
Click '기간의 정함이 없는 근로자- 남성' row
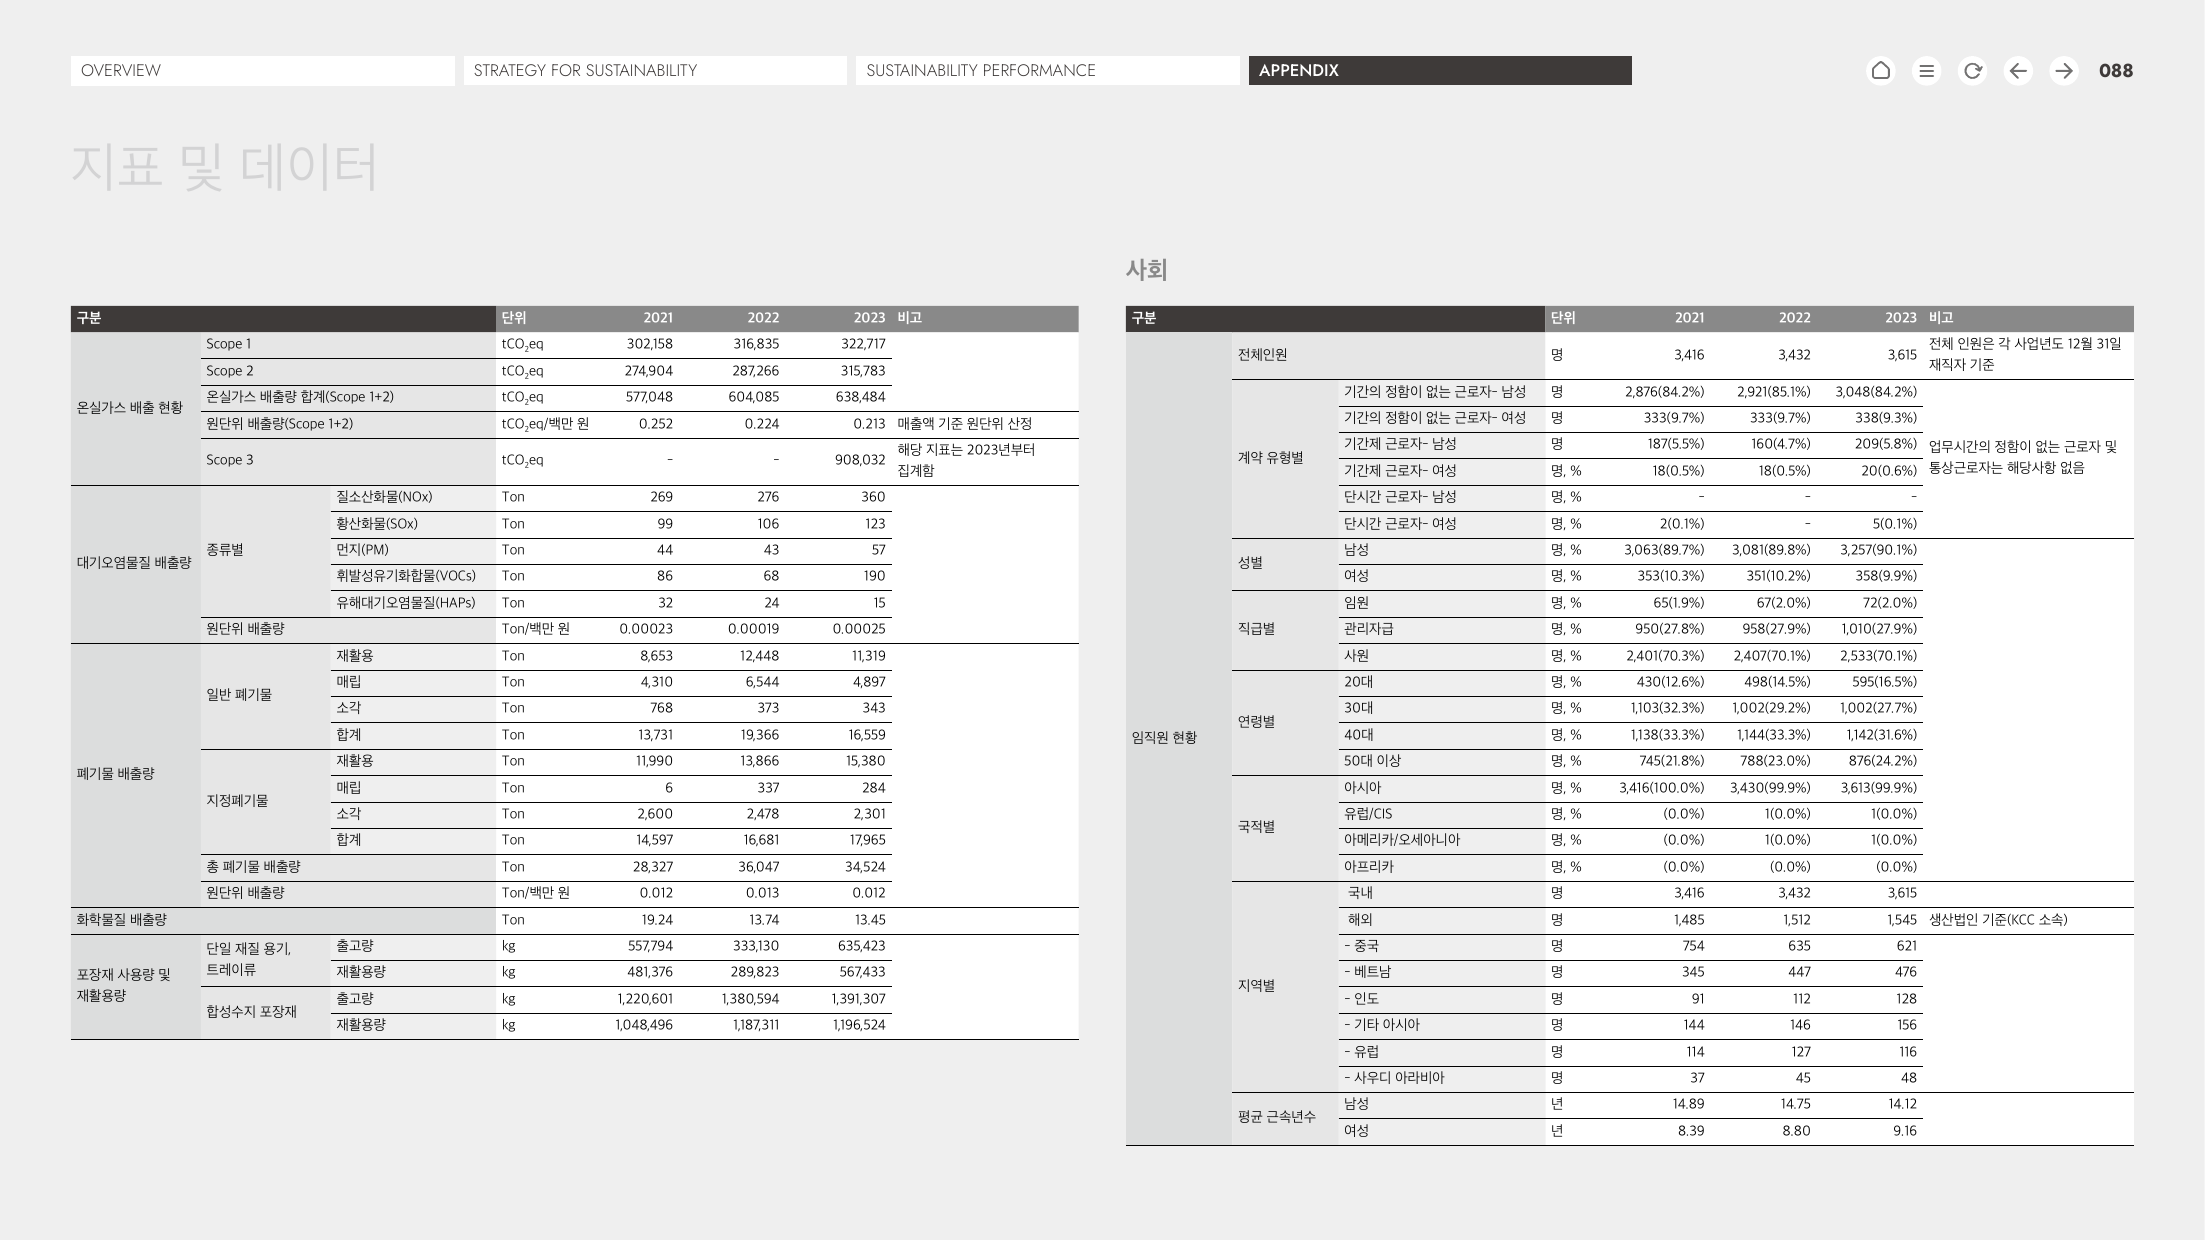(x=1435, y=392)
